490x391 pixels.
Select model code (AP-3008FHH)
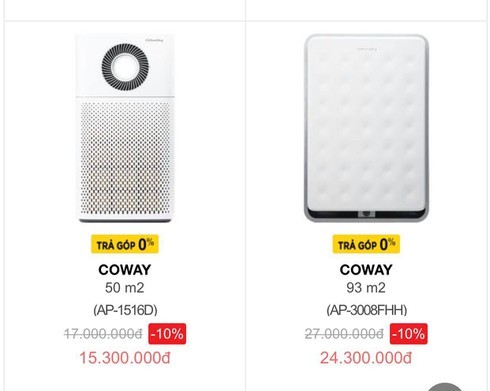click(367, 310)
